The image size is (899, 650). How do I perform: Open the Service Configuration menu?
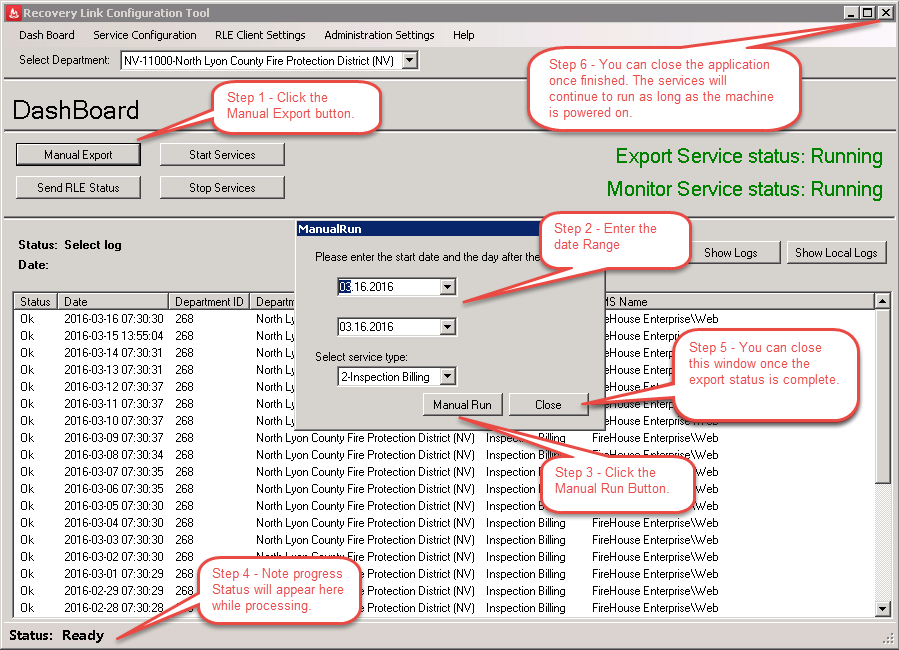click(x=145, y=35)
